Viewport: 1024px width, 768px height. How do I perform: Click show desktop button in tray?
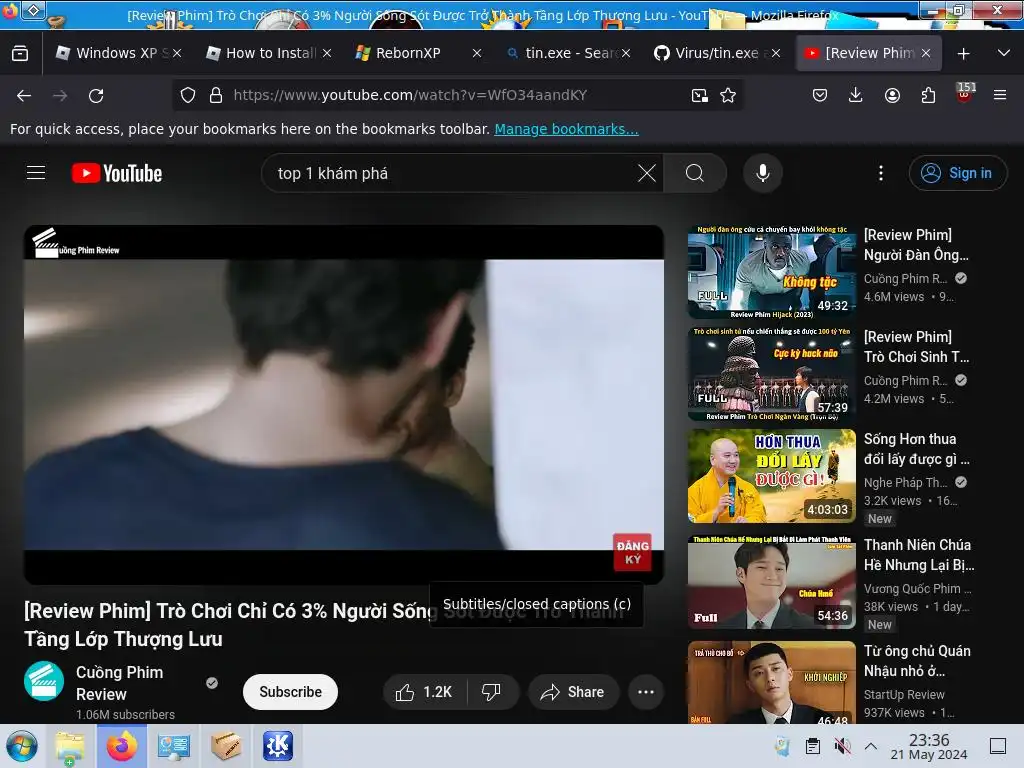click(997, 746)
